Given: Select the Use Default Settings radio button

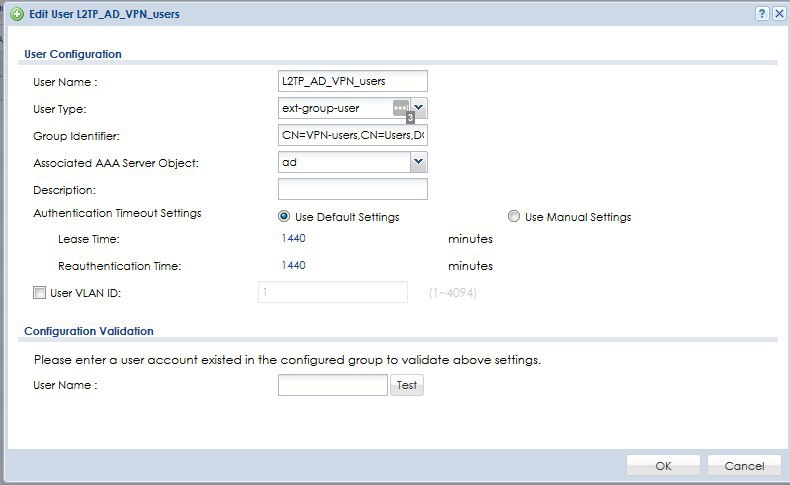Looking at the screenshot, I should coord(285,217).
